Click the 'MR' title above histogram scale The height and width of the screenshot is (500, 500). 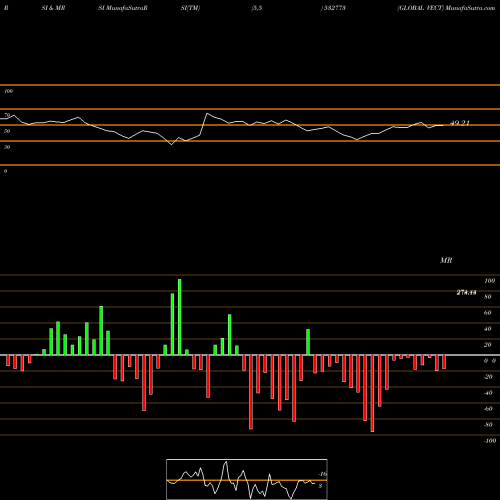point(446,260)
